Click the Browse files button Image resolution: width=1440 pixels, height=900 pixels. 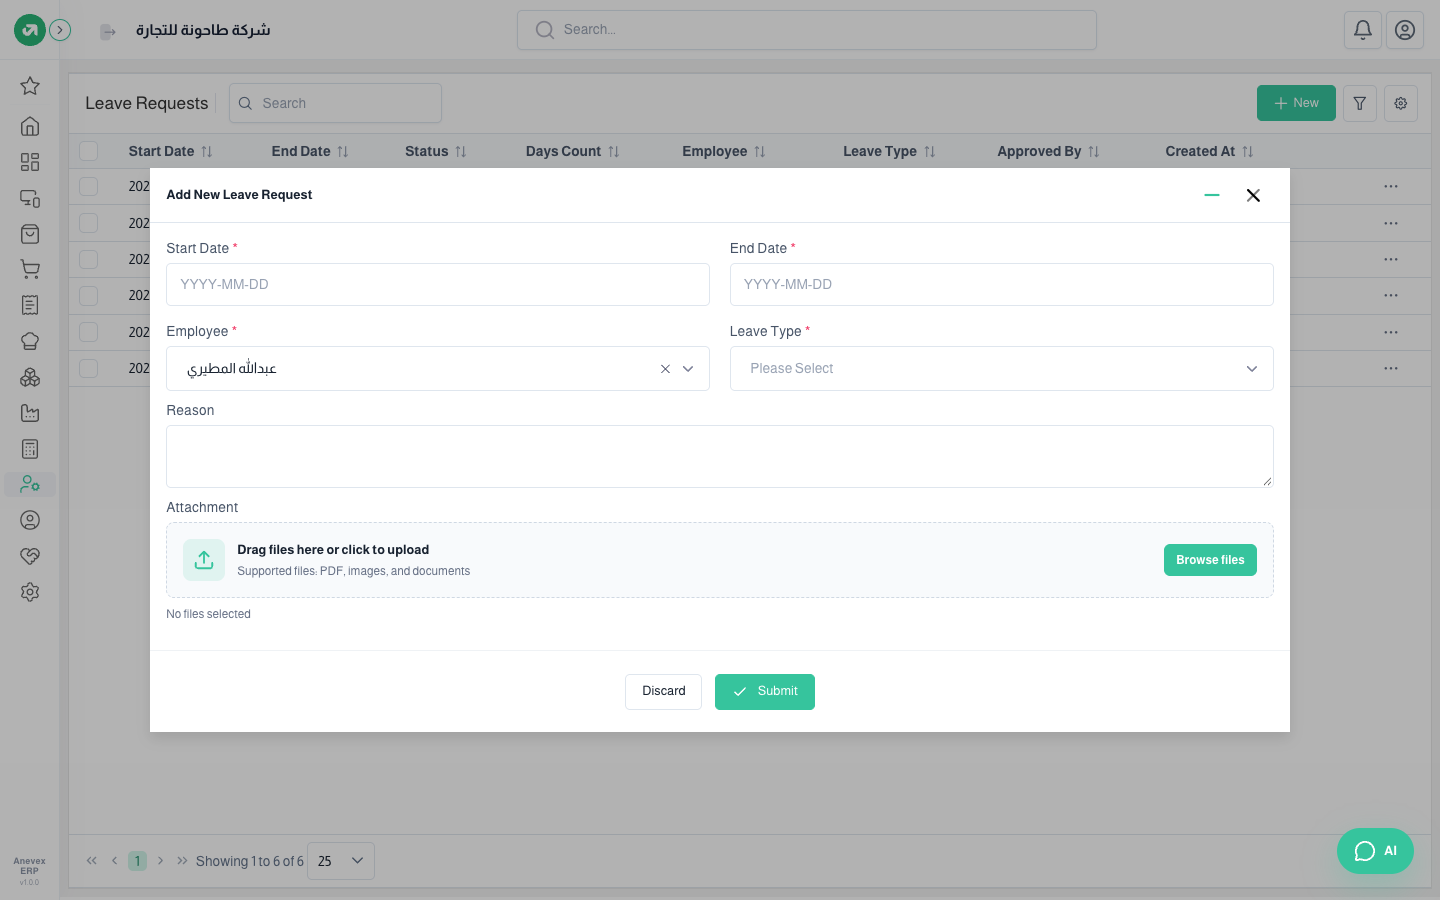[x=1210, y=560]
